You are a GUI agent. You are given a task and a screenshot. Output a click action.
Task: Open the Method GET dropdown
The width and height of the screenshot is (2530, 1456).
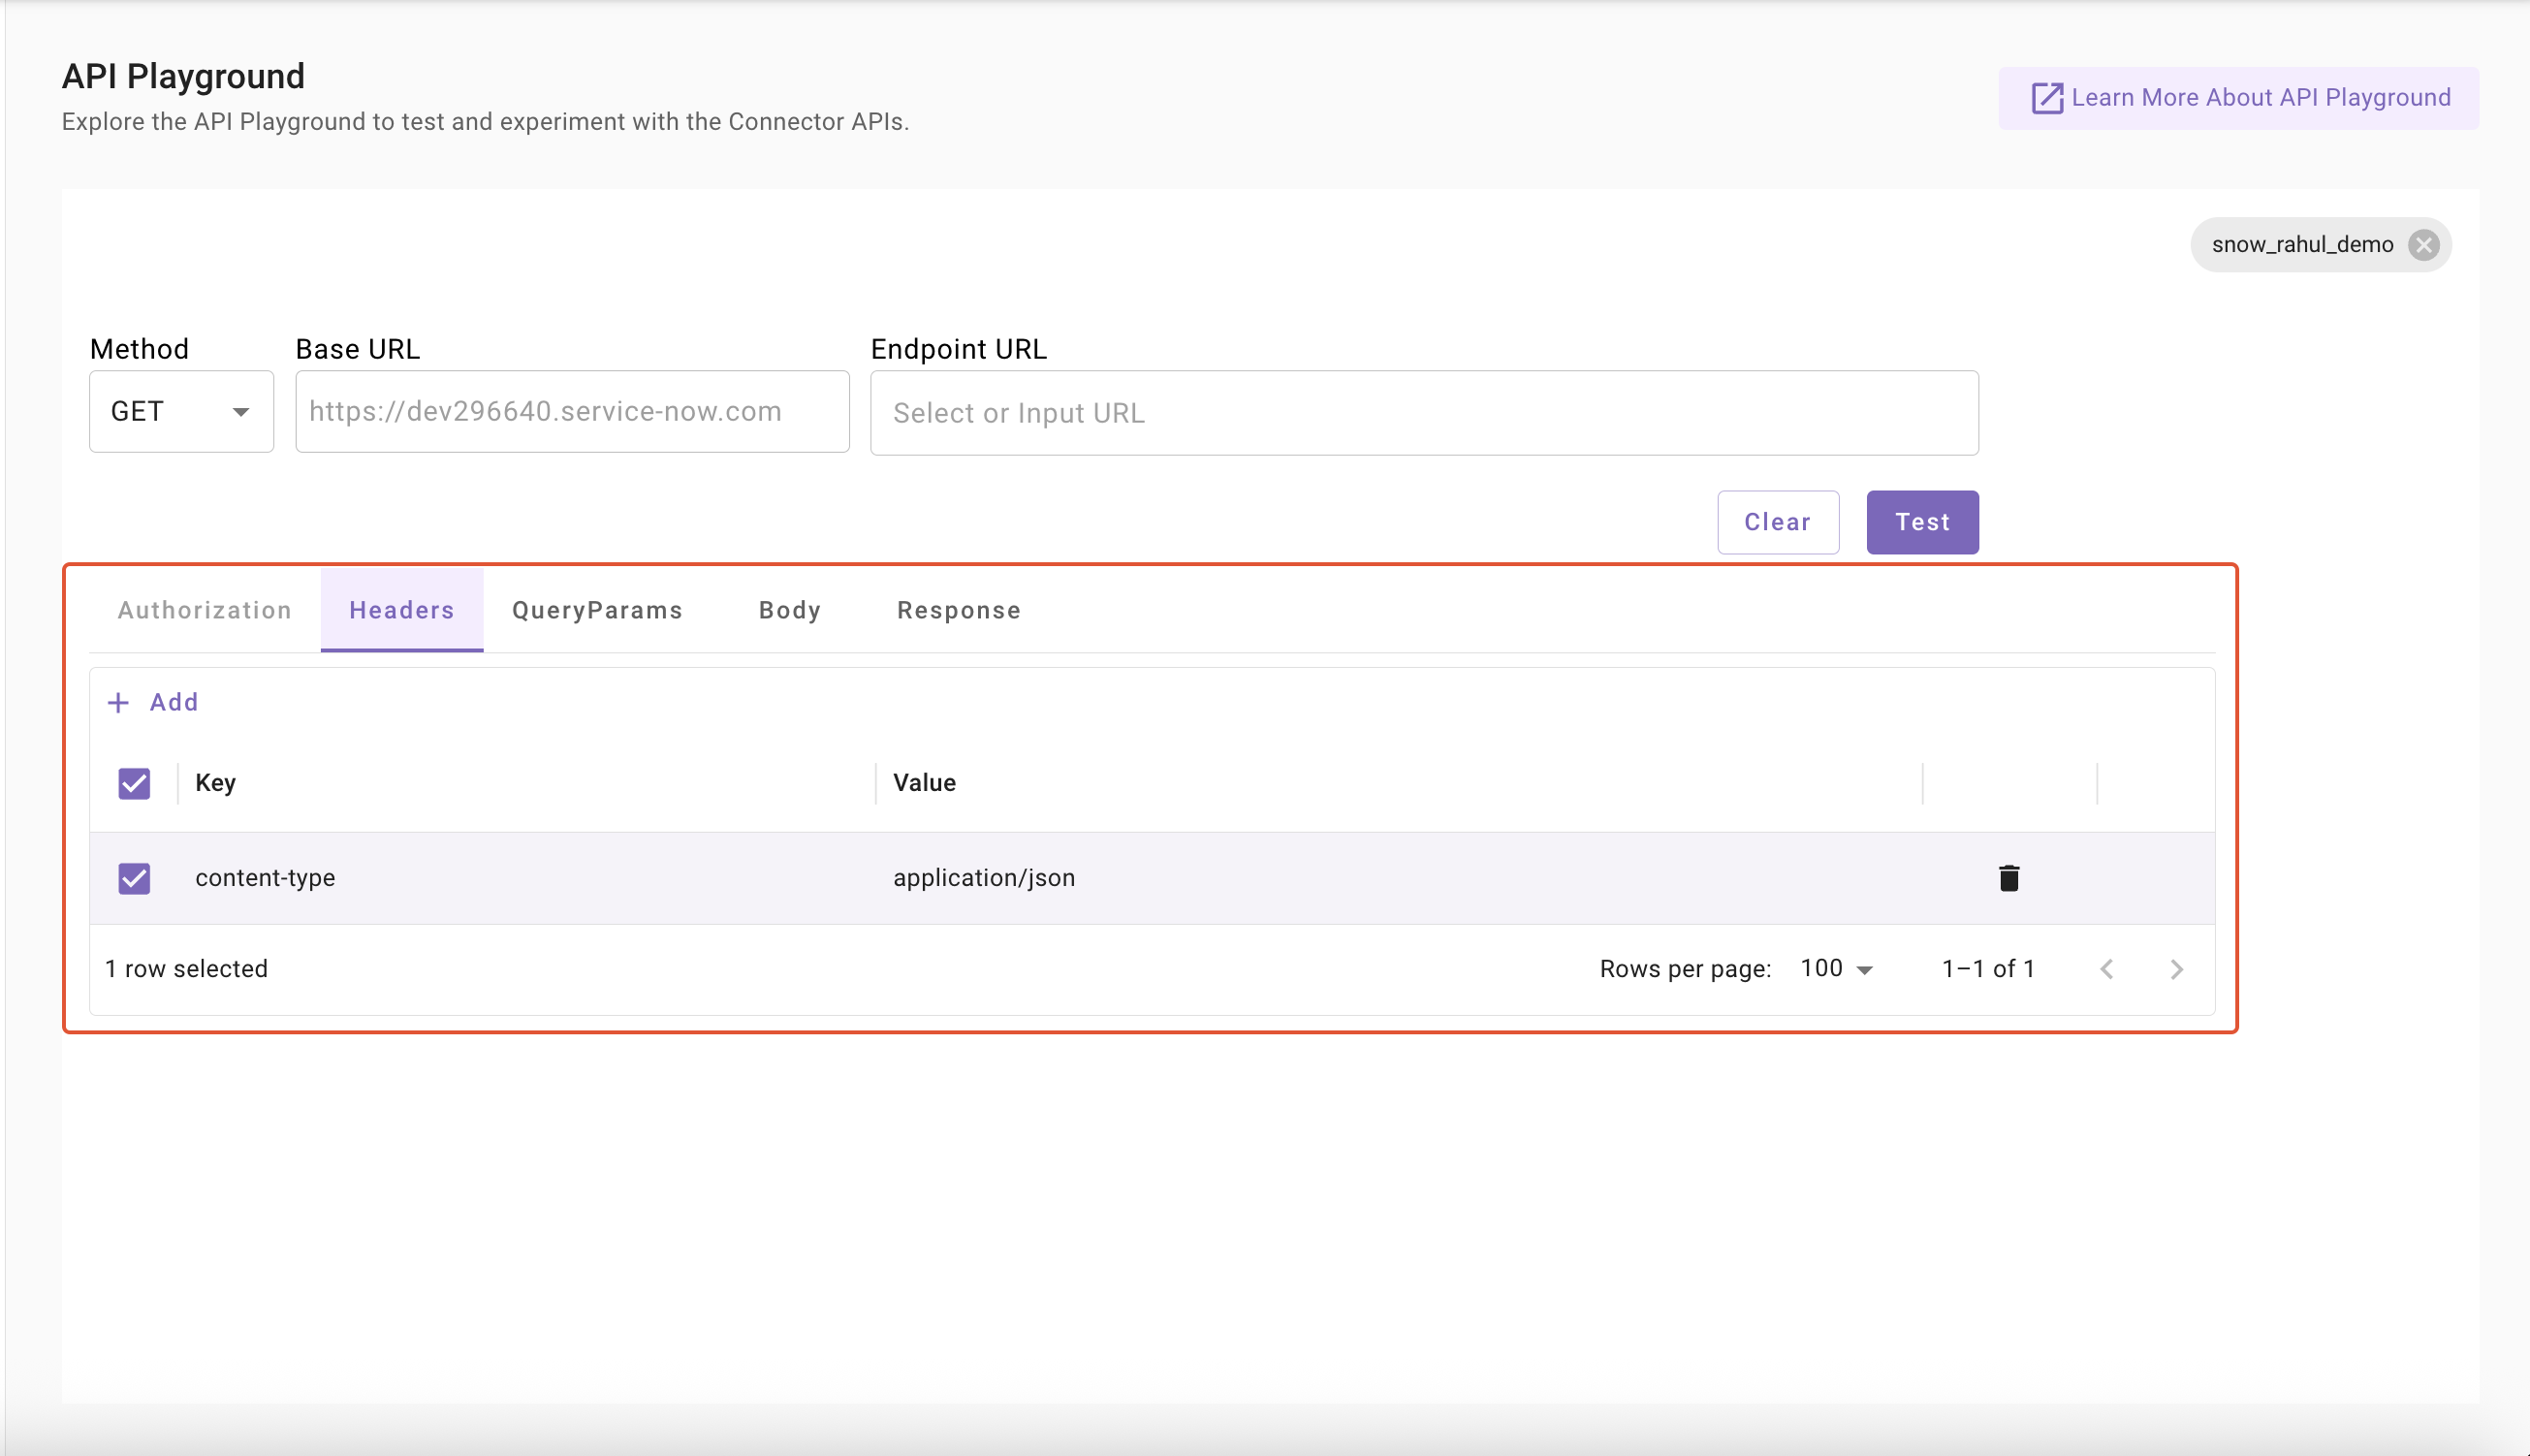(181, 411)
